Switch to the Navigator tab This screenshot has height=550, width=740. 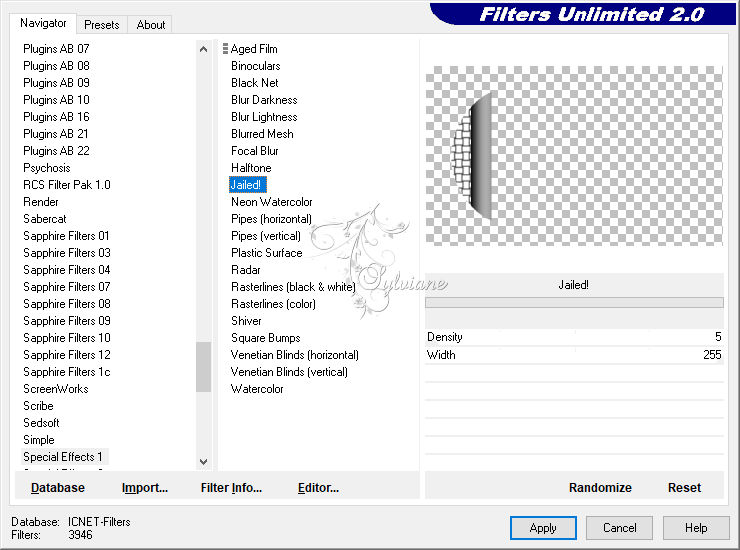tap(43, 23)
